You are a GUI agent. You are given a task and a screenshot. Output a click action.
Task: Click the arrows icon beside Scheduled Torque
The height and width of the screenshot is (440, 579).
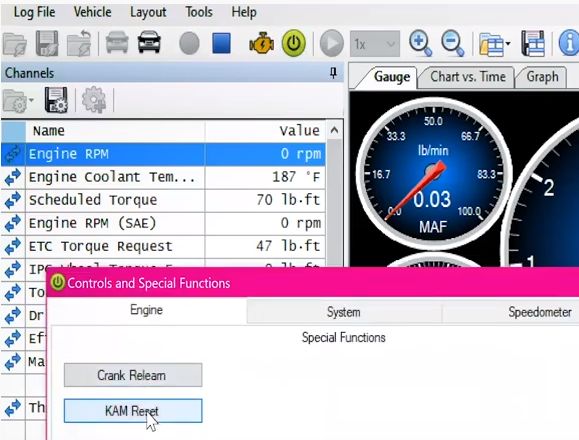click(x=13, y=200)
